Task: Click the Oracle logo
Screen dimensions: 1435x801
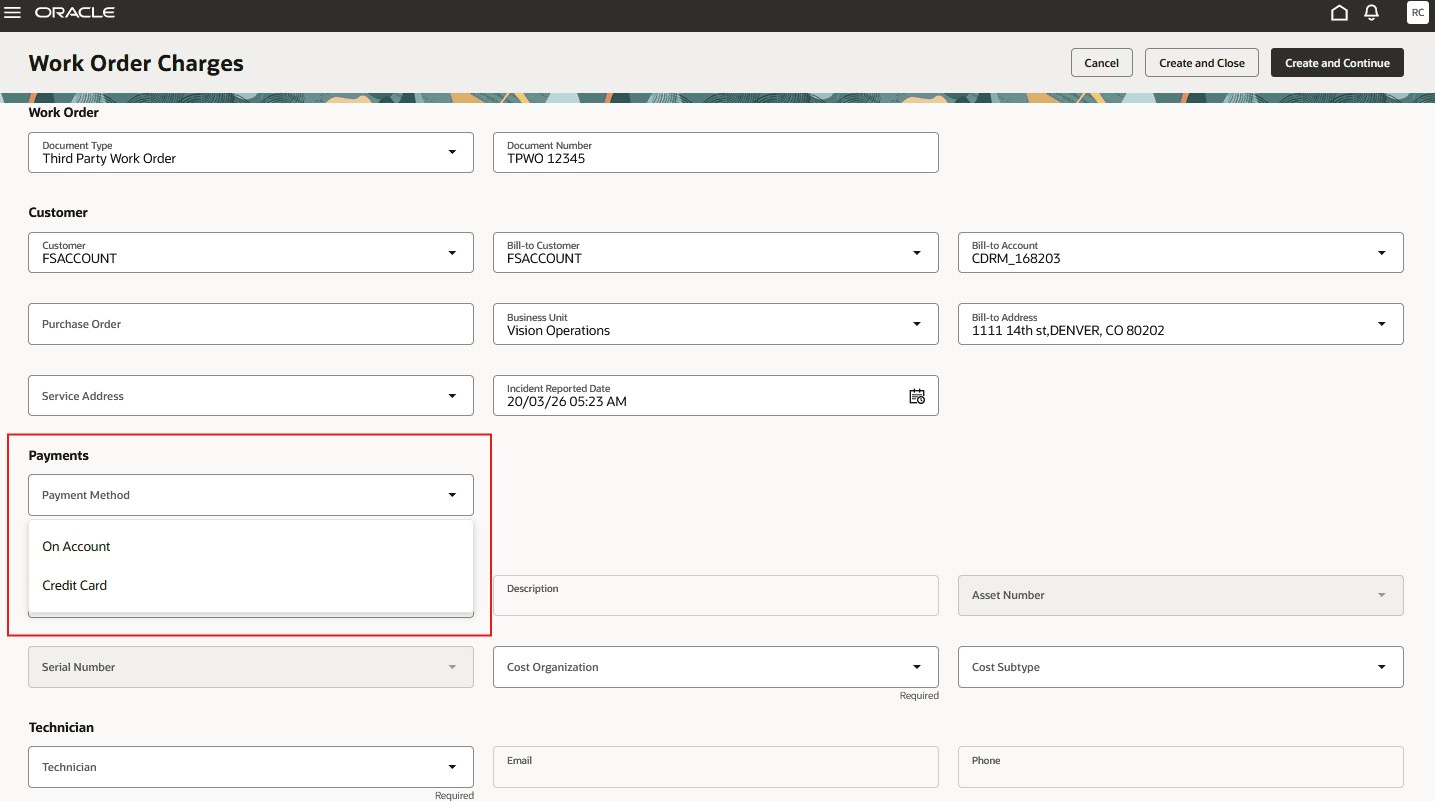Action: [x=75, y=13]
